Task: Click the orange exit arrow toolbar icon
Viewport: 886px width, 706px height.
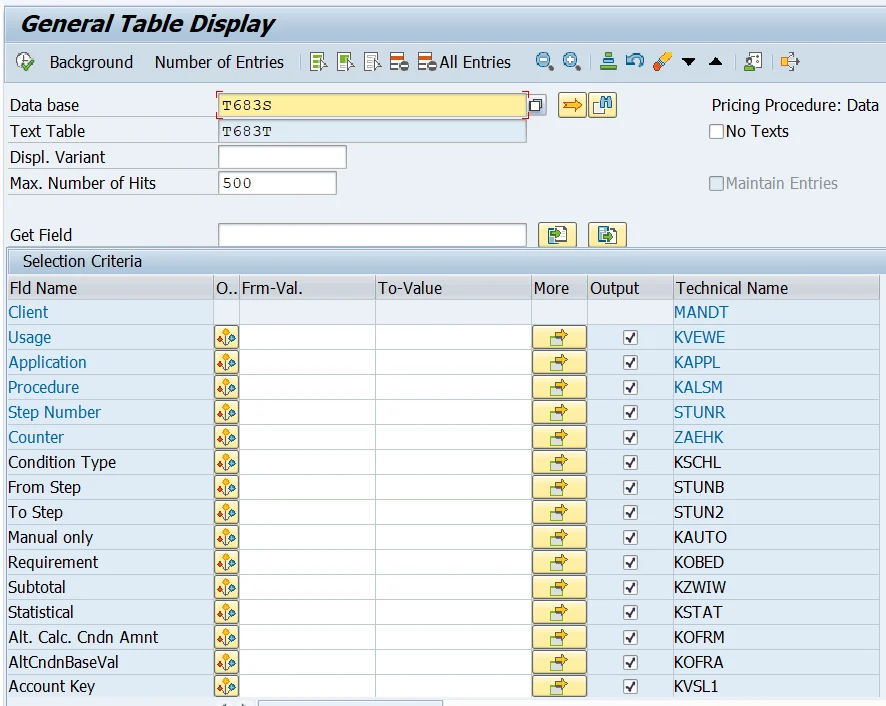Action: pyautogui.click(x=790, y=61)
